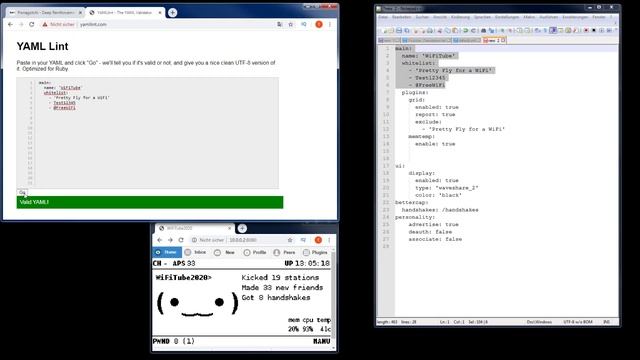Click the MANU mode label on pwnagotchi display
This screenshot has width=640, height=360.
(322, 341)
